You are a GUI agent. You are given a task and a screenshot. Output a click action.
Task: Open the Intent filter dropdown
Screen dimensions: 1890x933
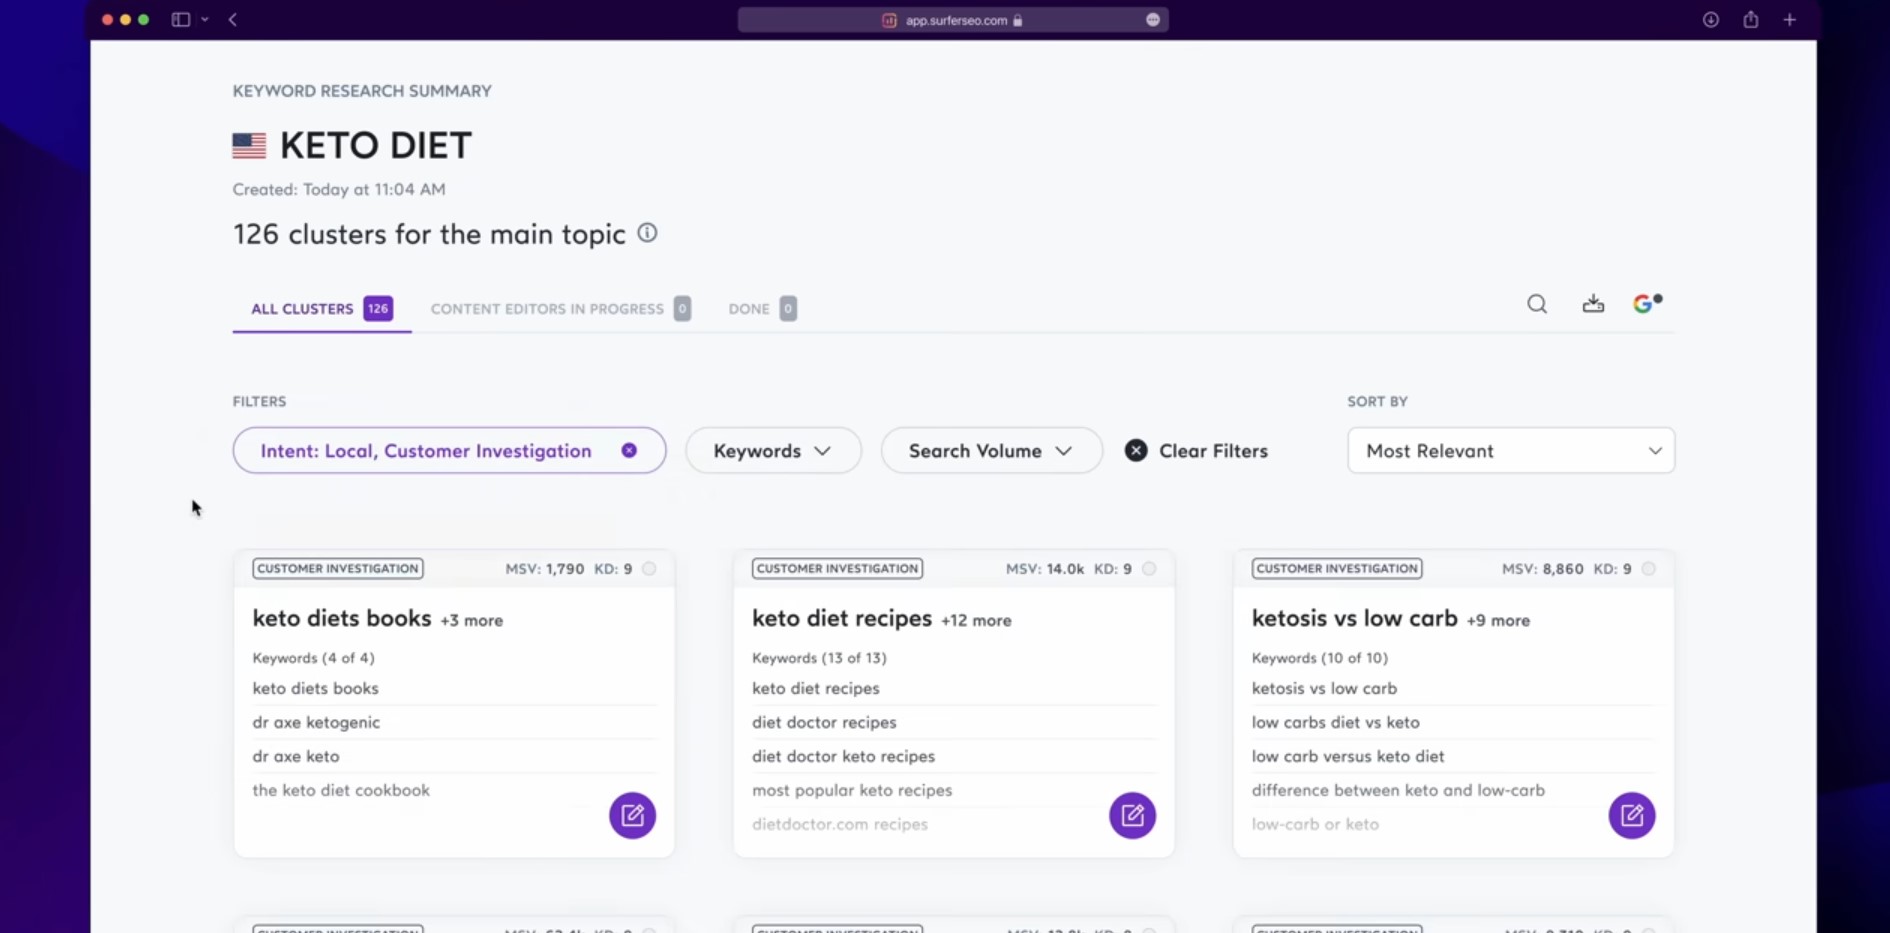426,451
